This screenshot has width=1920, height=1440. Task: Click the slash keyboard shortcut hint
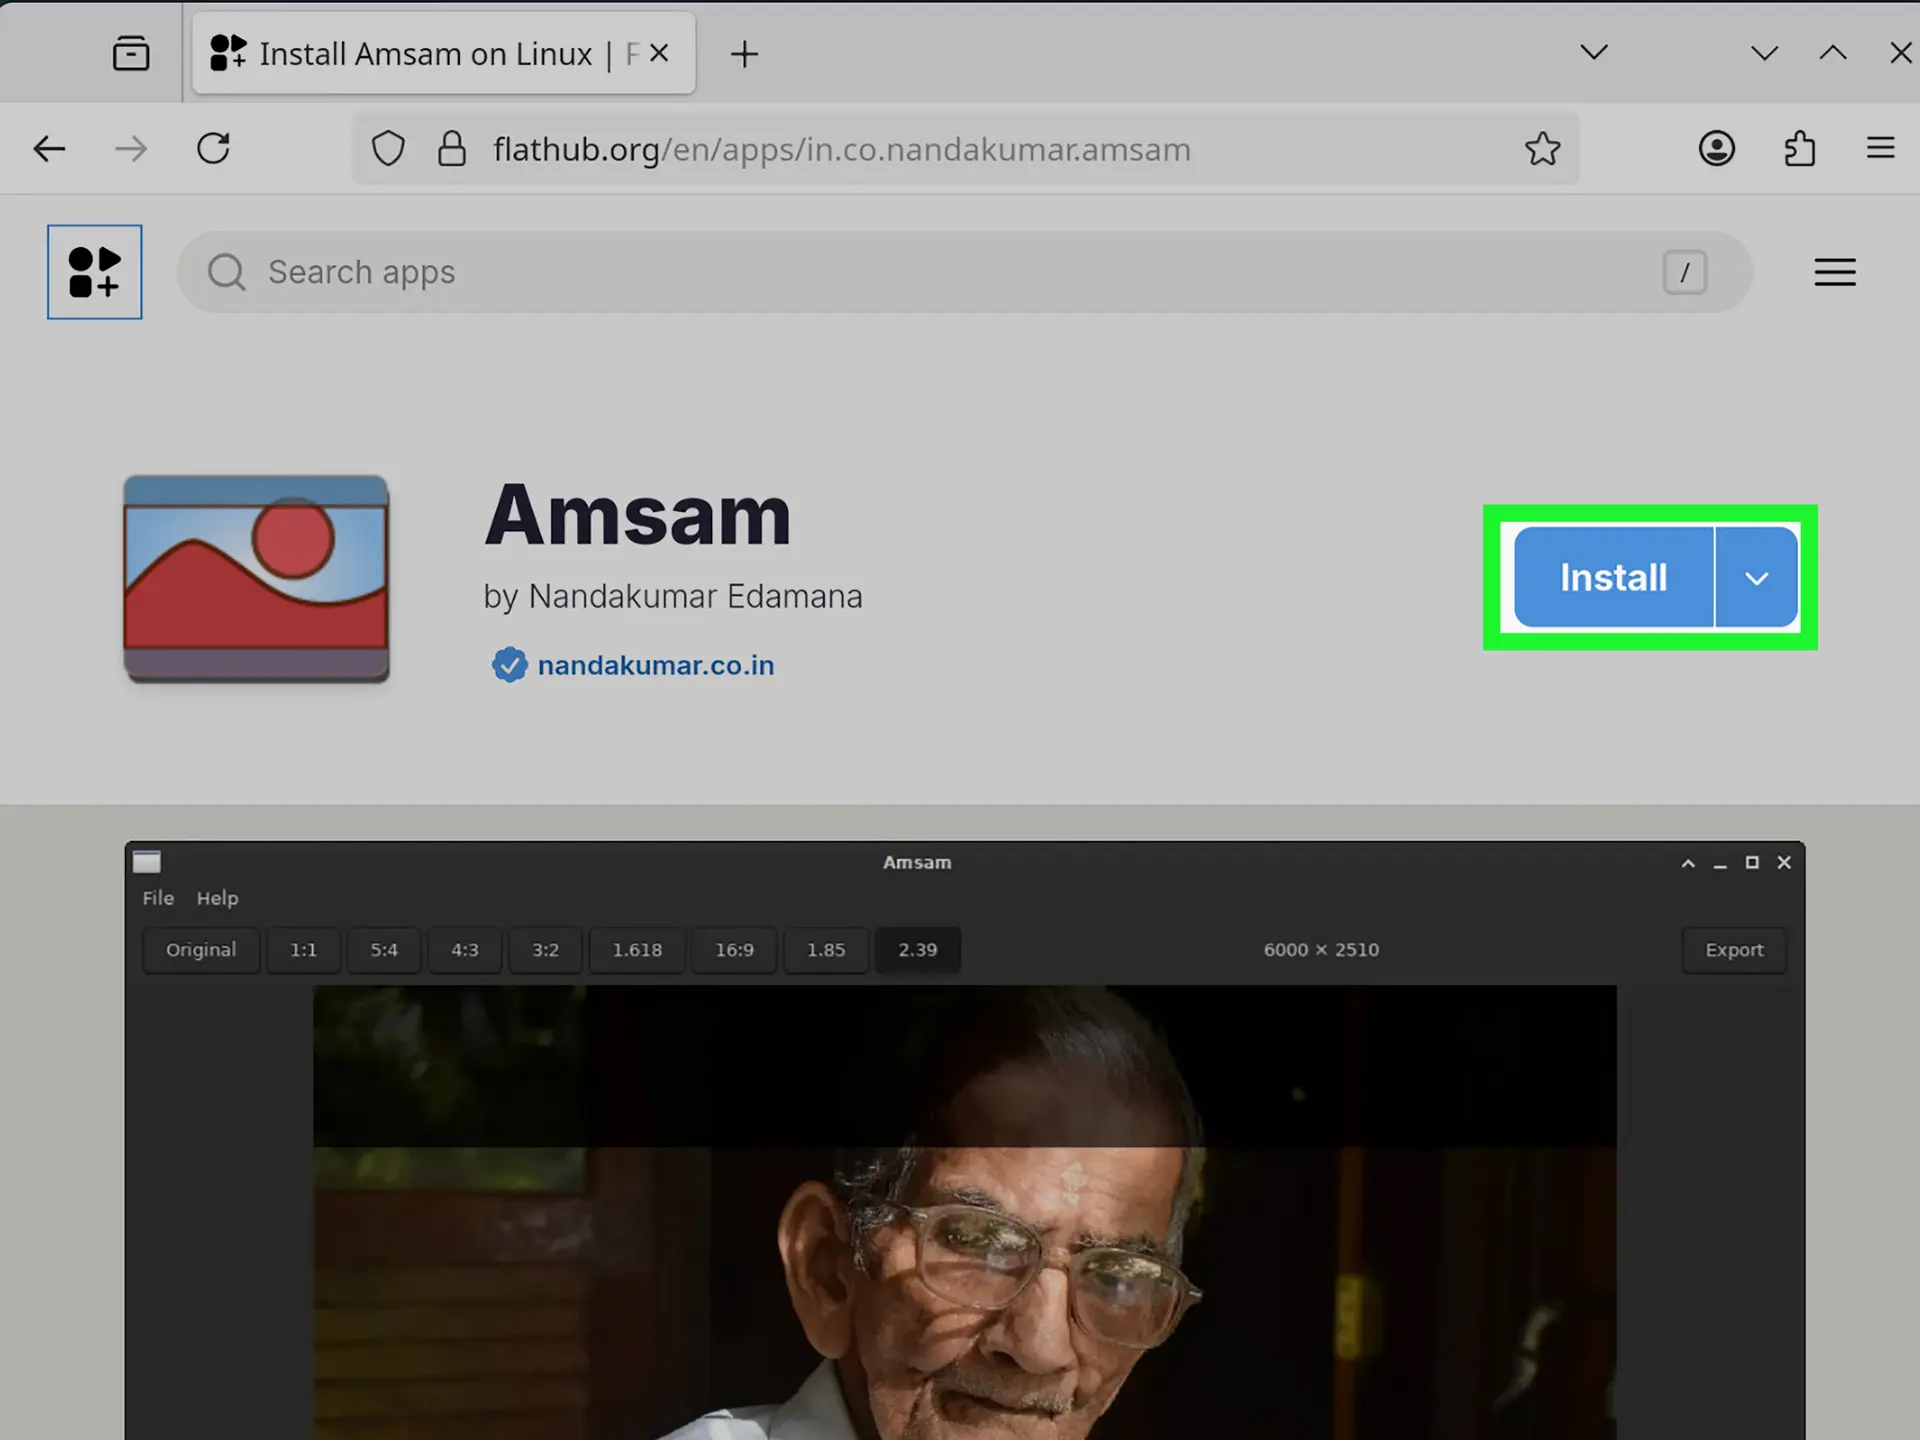pos(1685,272)
